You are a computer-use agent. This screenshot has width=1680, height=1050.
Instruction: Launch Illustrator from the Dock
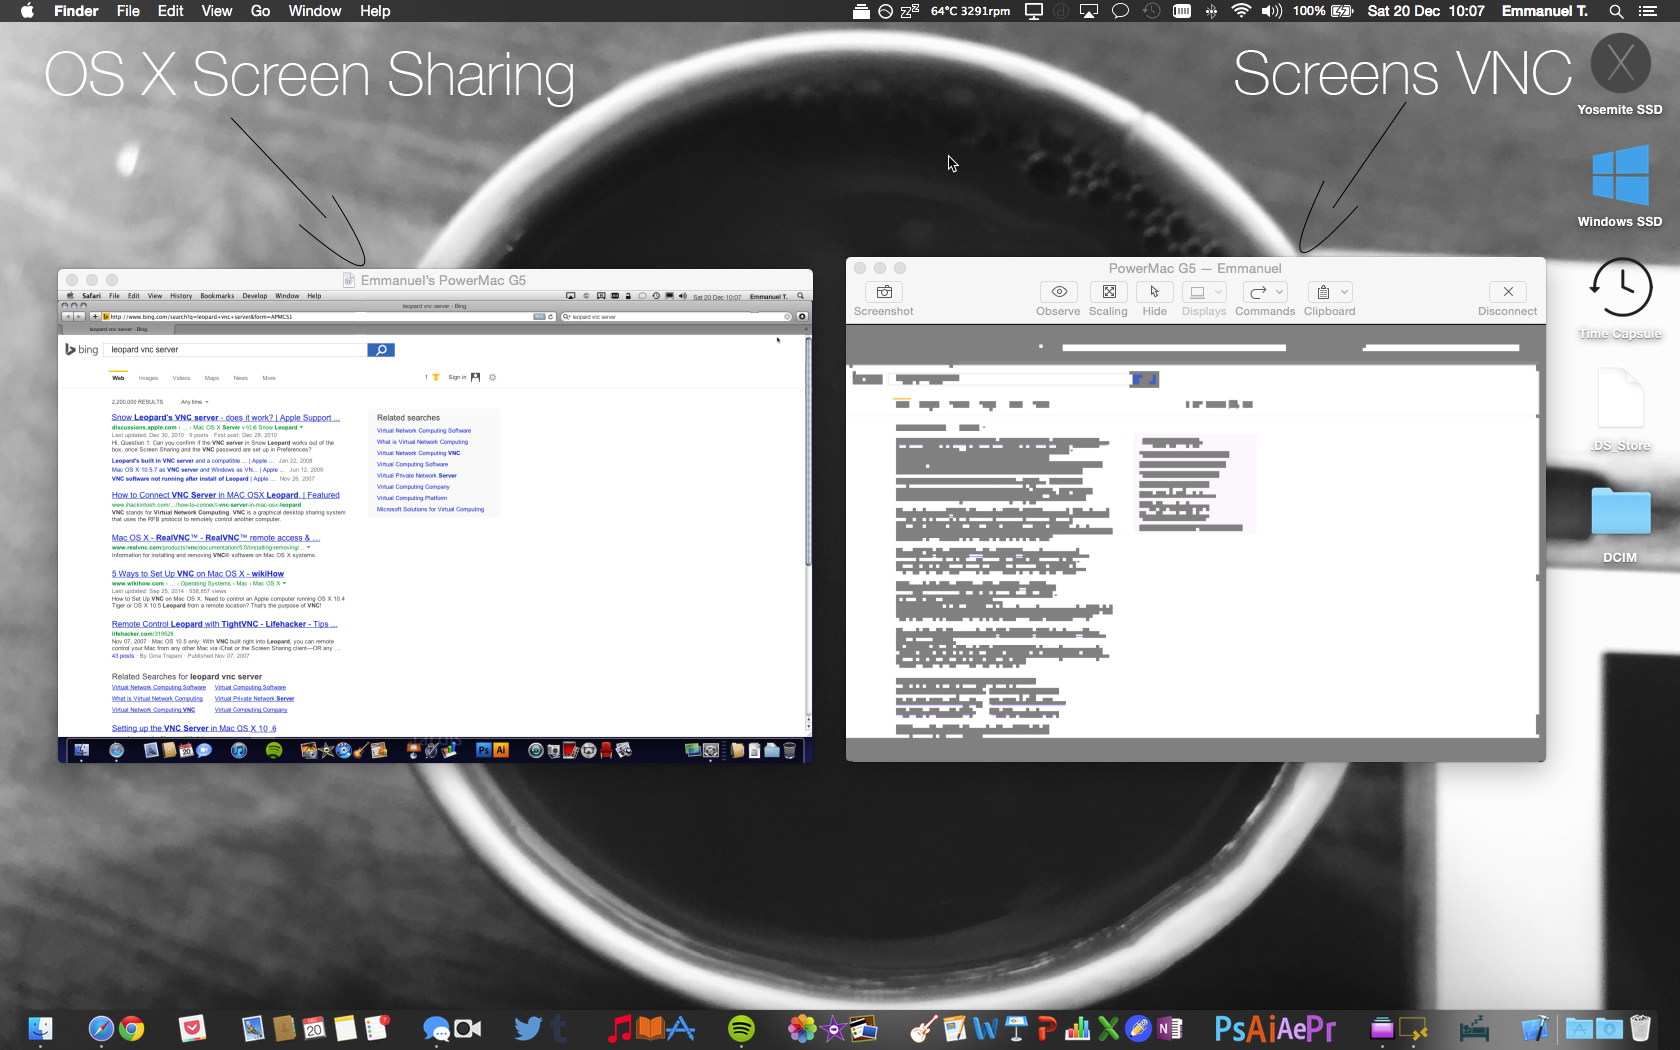tap(1260, 1028)
